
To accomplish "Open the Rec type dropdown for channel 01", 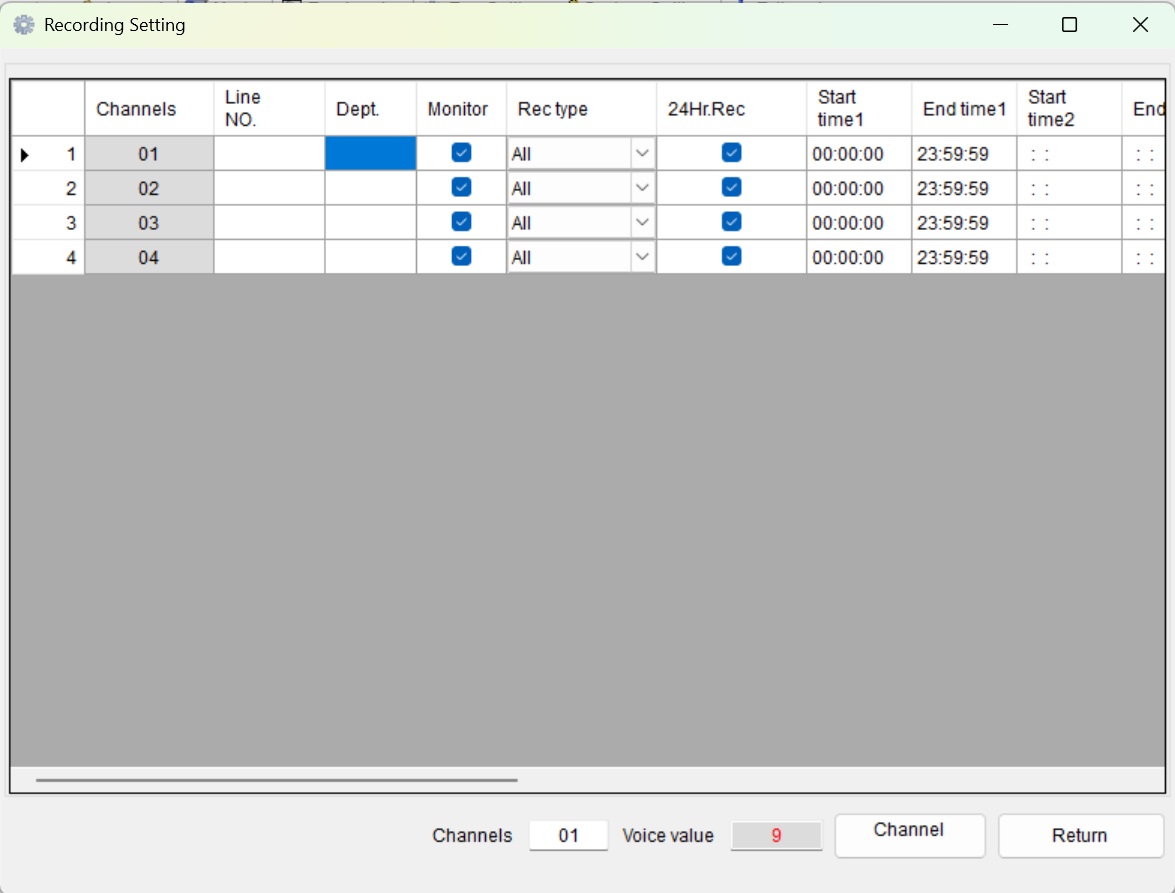I will 643,153.
